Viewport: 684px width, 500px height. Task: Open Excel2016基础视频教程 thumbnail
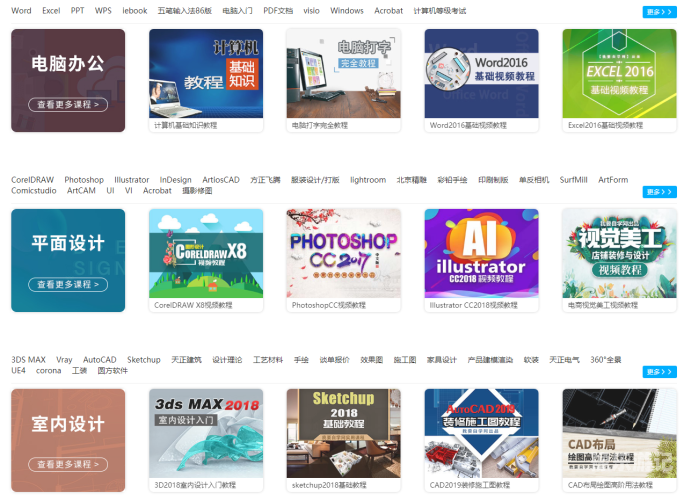point(619,73)
